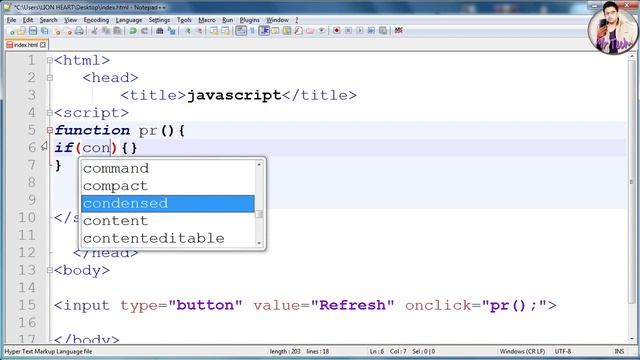
Task: Open the Window menu
Action: (x=277, y=20)
